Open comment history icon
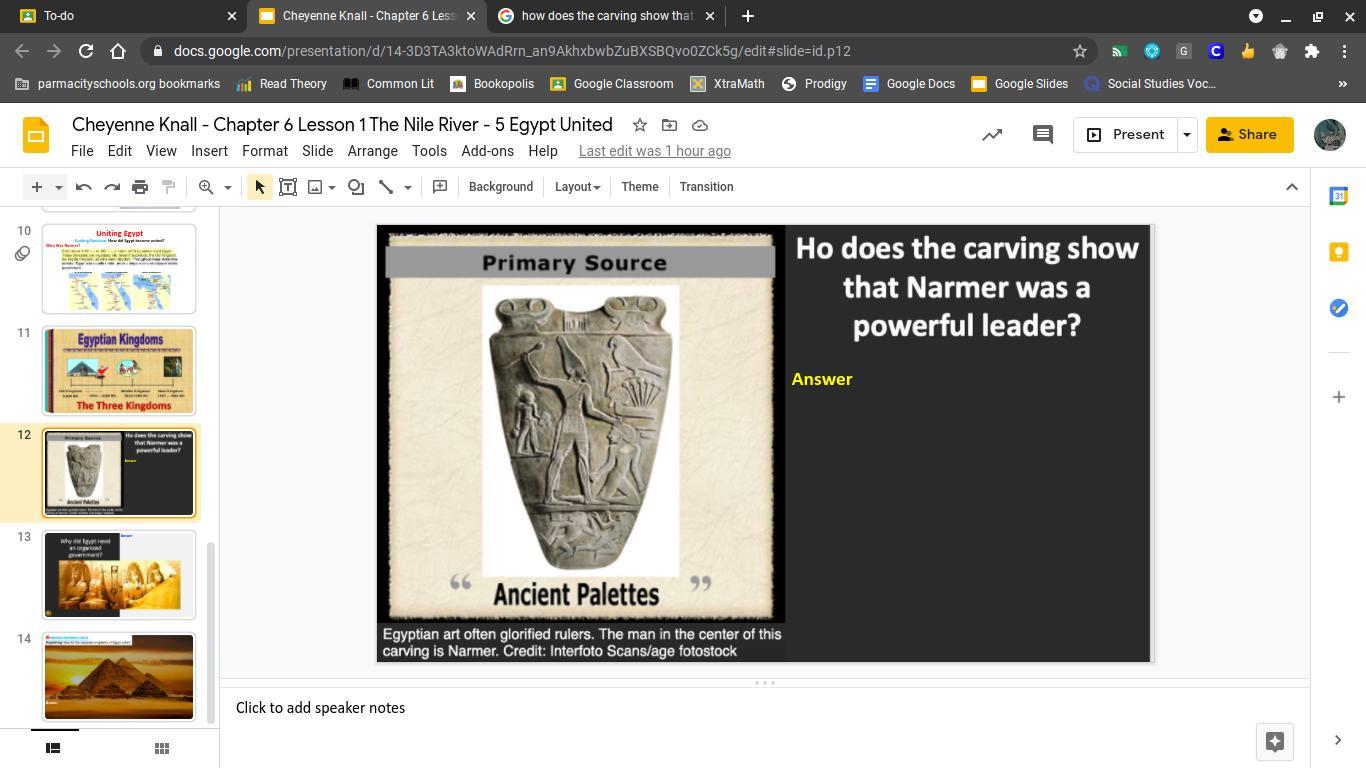The height and width of the screenshot is (768, 1366). tap(1042, 135)
